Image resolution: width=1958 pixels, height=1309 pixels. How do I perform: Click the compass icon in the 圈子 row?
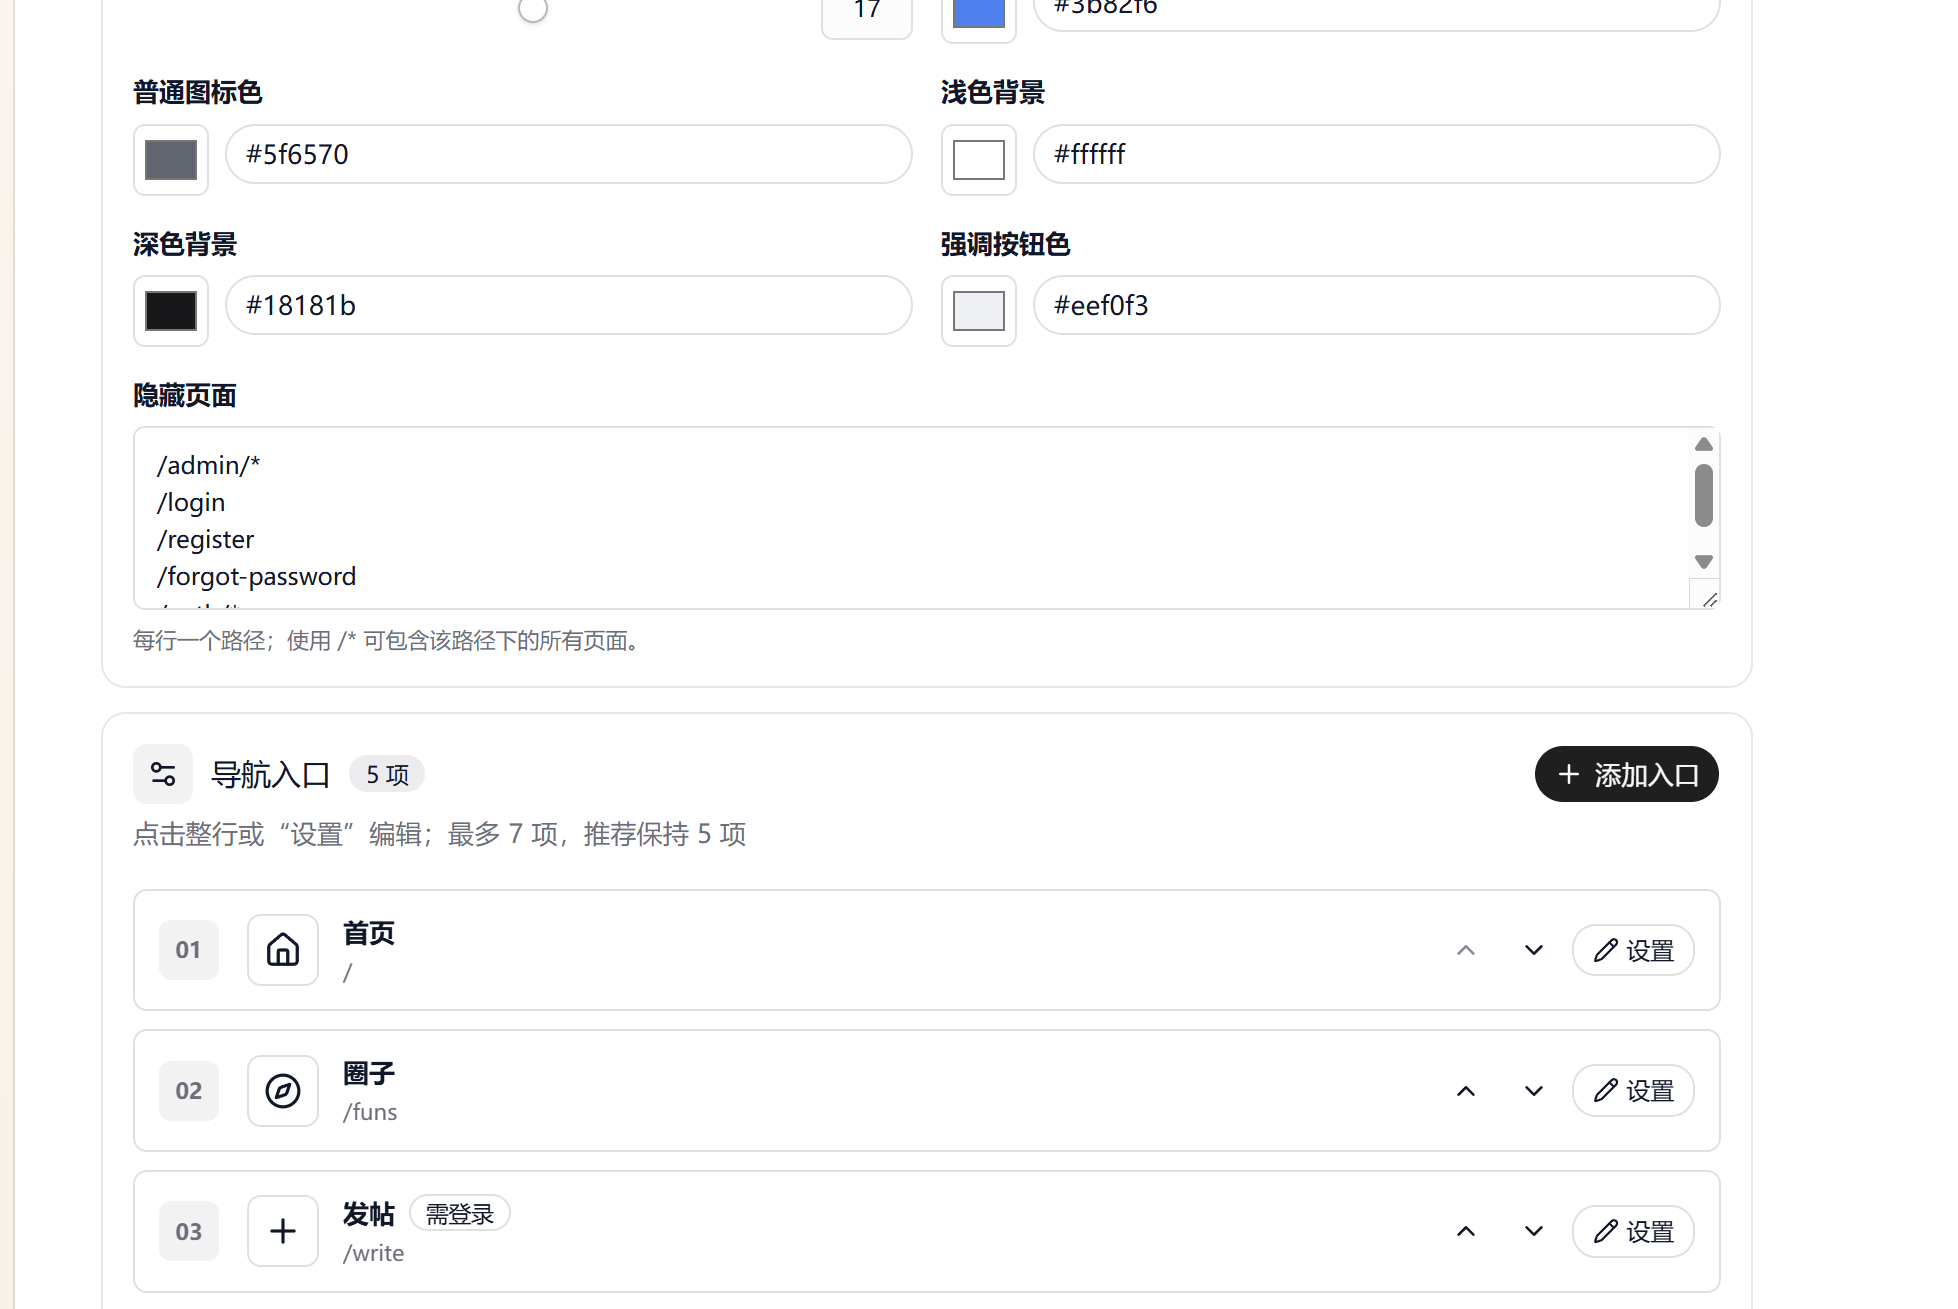click(x=283, y=1091)
